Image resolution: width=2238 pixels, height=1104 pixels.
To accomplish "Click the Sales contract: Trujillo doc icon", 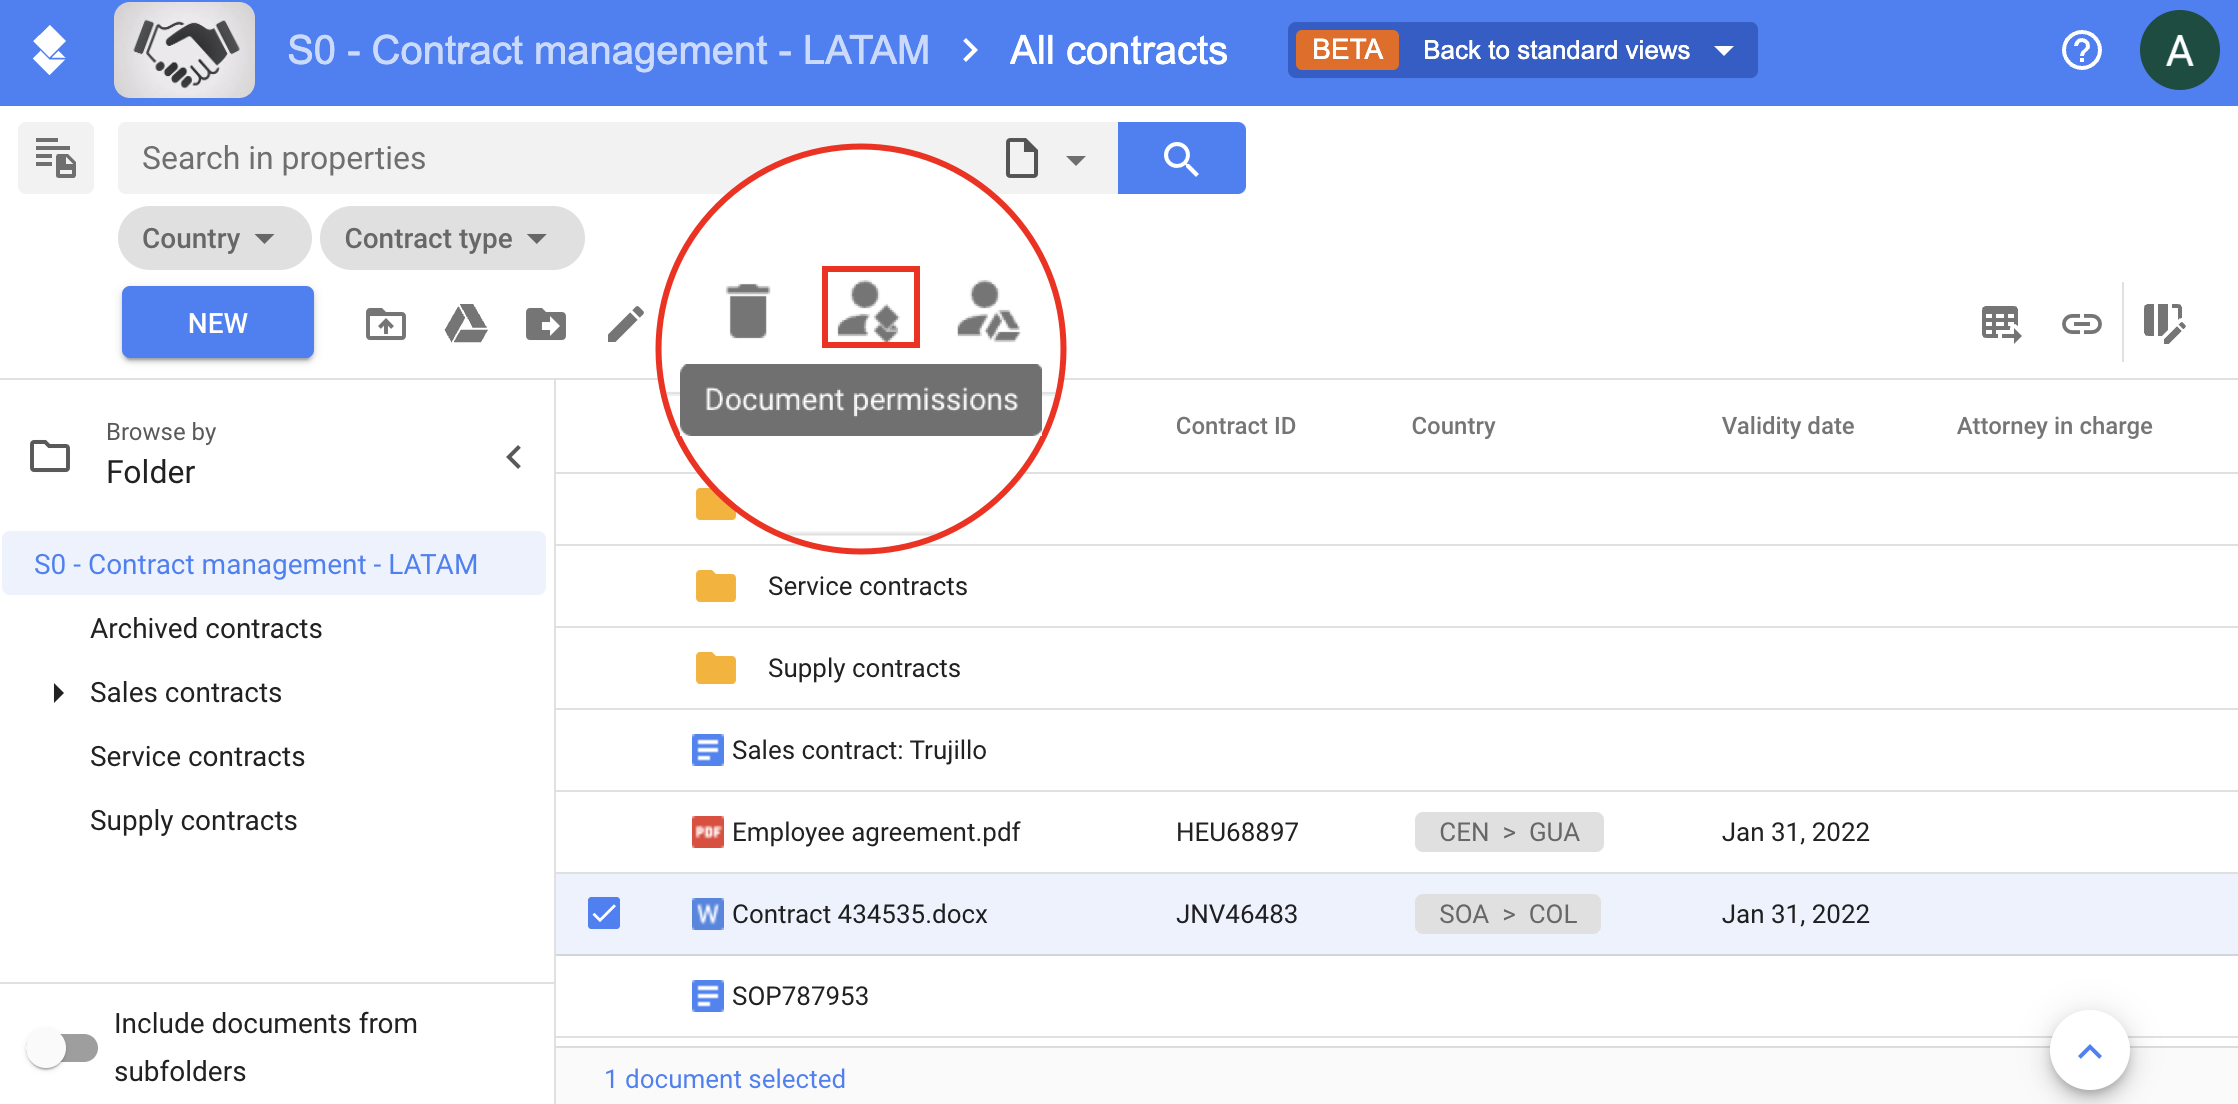I will (x=707, y=750).
